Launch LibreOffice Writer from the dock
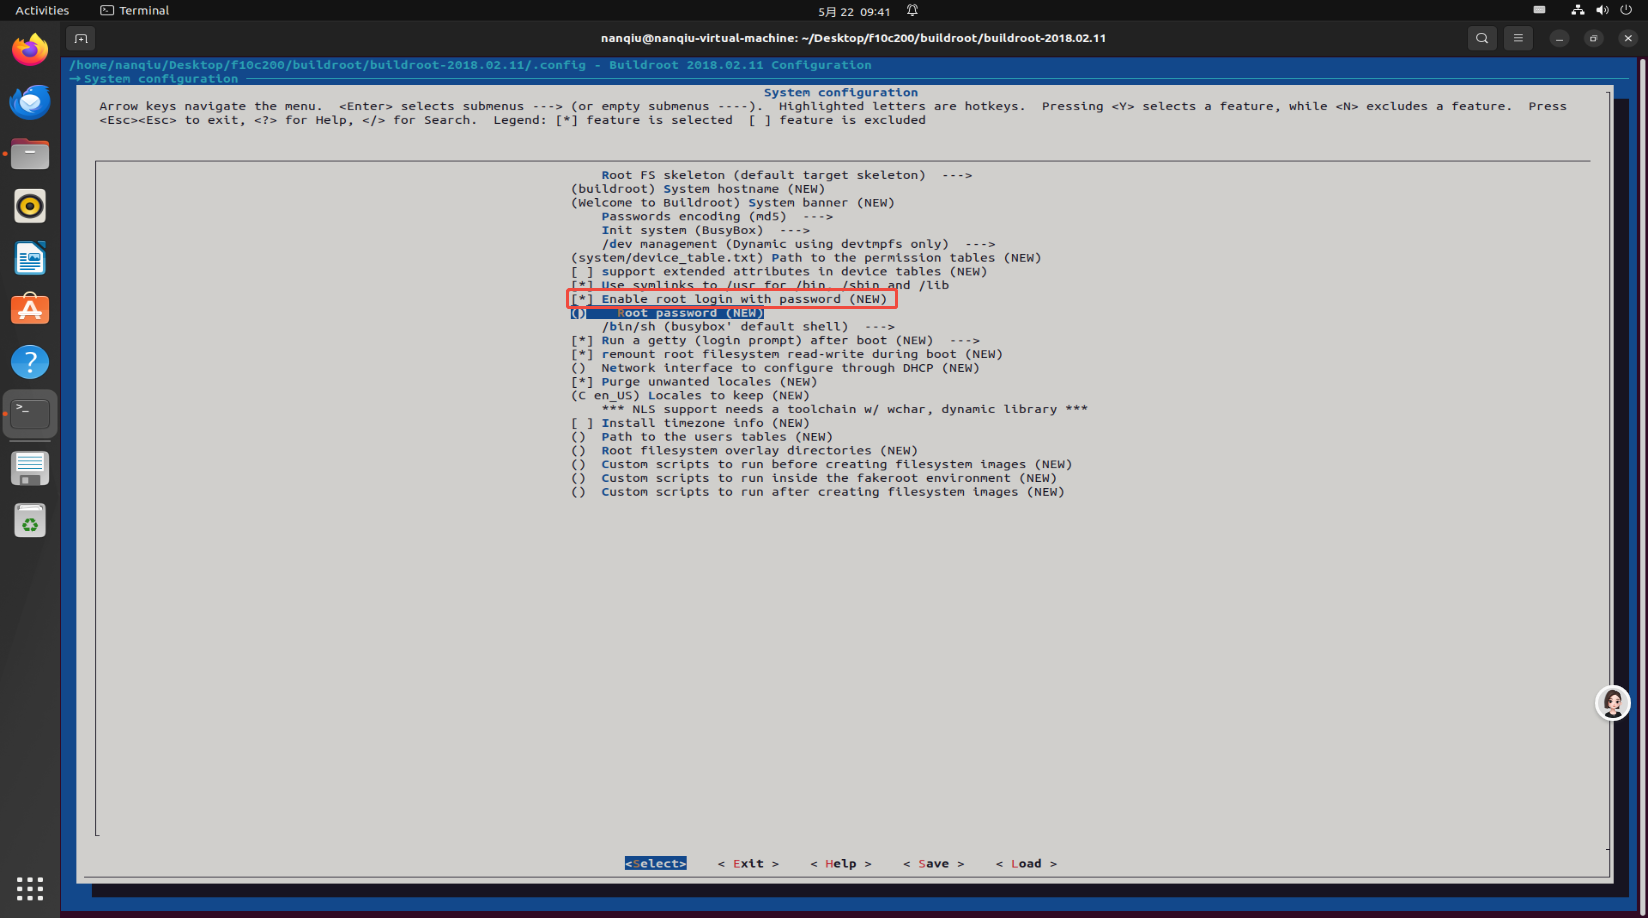This screenshot has width=1648, height=918. [x=30, y=258]
